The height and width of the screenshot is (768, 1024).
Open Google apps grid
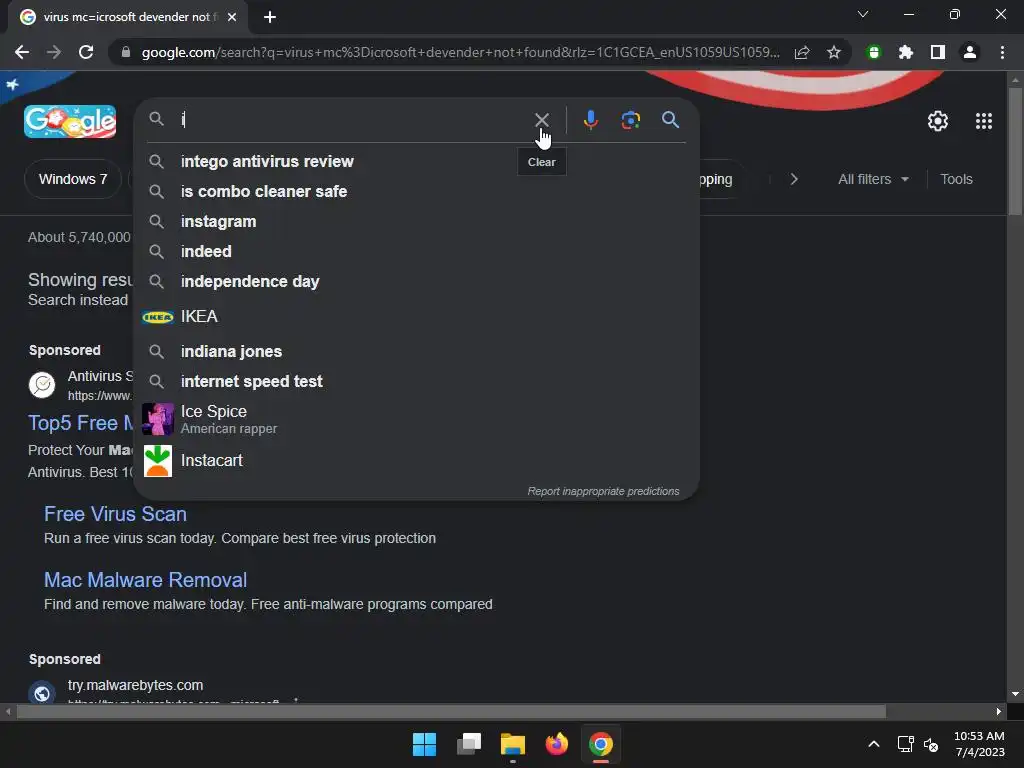pyautogui.click(x=984, y=121)
